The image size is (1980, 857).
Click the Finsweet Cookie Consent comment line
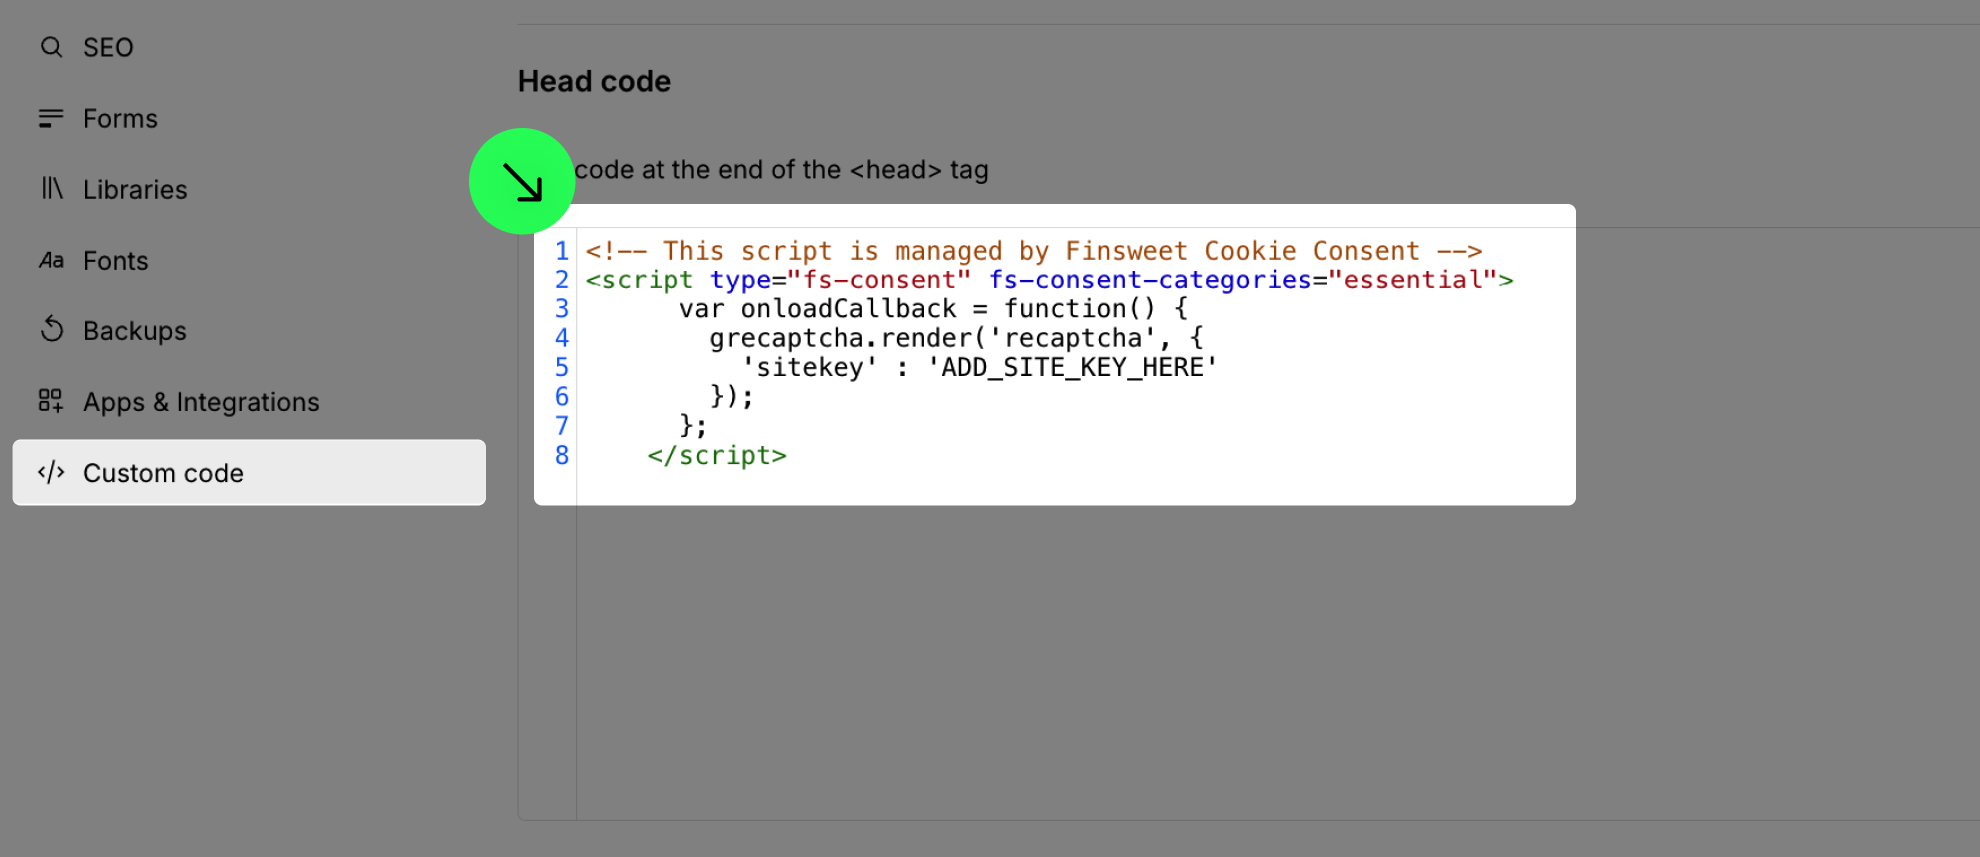[1033, 250]
